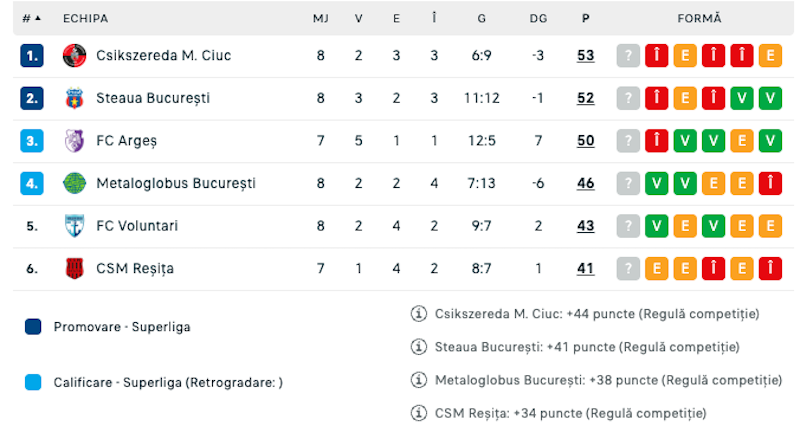Click the FC Voluntari anchor crest
Viewport: 800px width, 426px height.
(74, 226)
